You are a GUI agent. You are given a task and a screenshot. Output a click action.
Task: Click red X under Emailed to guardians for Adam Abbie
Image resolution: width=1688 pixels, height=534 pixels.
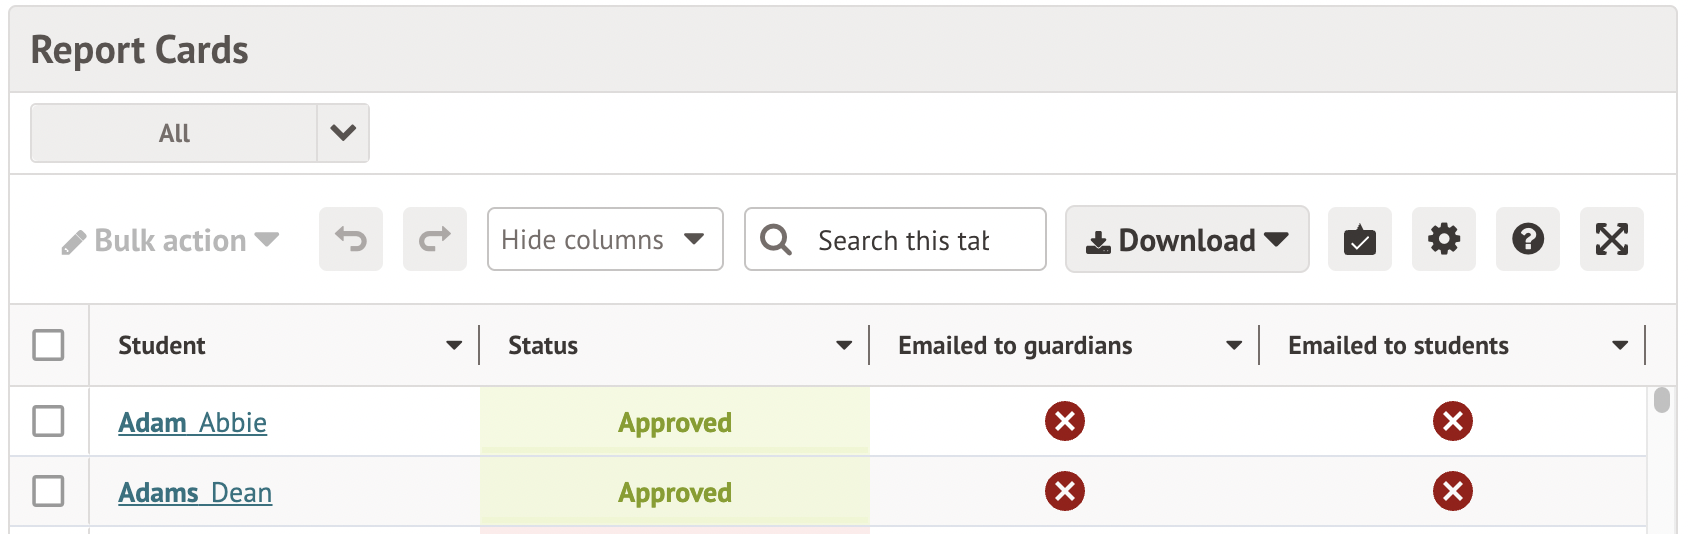point(1065,421)
